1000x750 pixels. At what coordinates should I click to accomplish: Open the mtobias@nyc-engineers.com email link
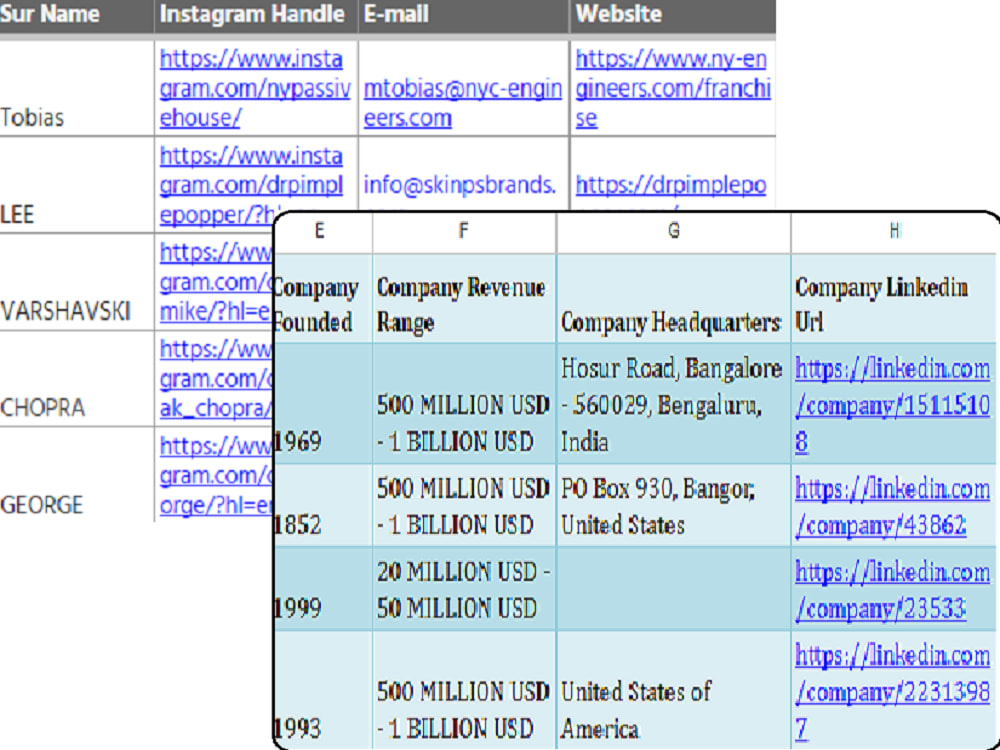coord(463,103)
